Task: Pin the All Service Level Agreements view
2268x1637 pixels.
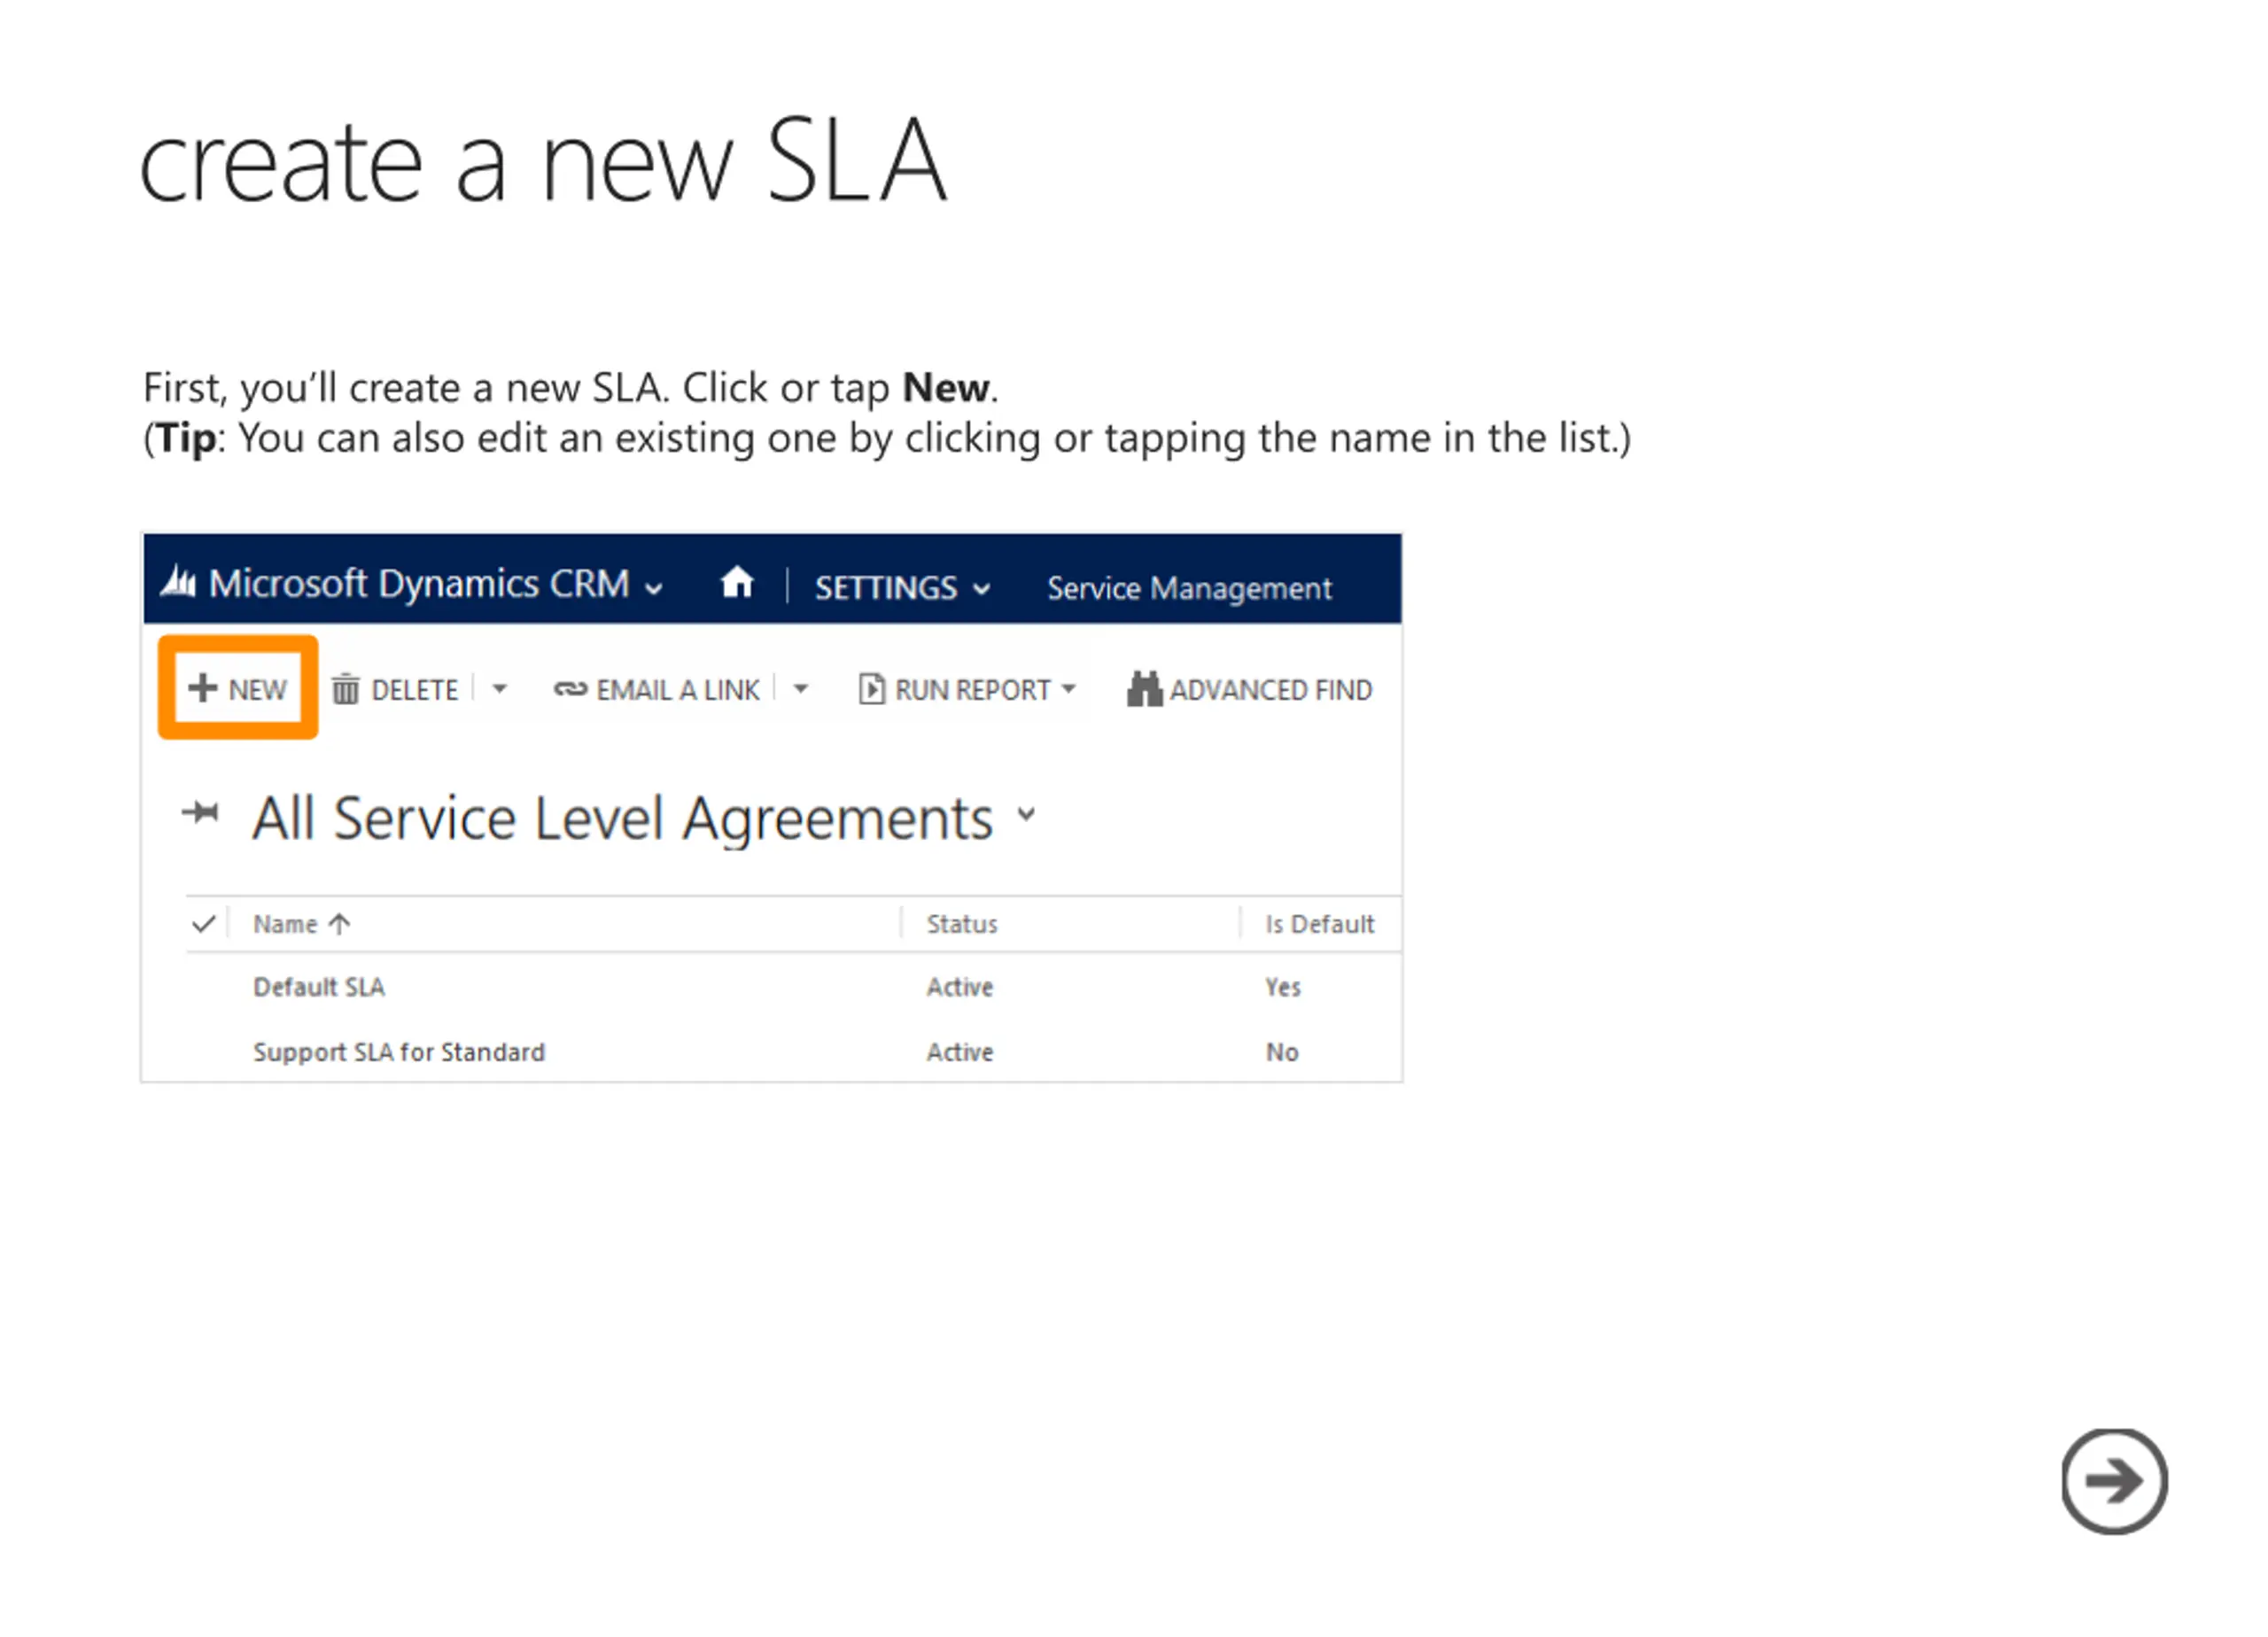Action: pos(201,813)
